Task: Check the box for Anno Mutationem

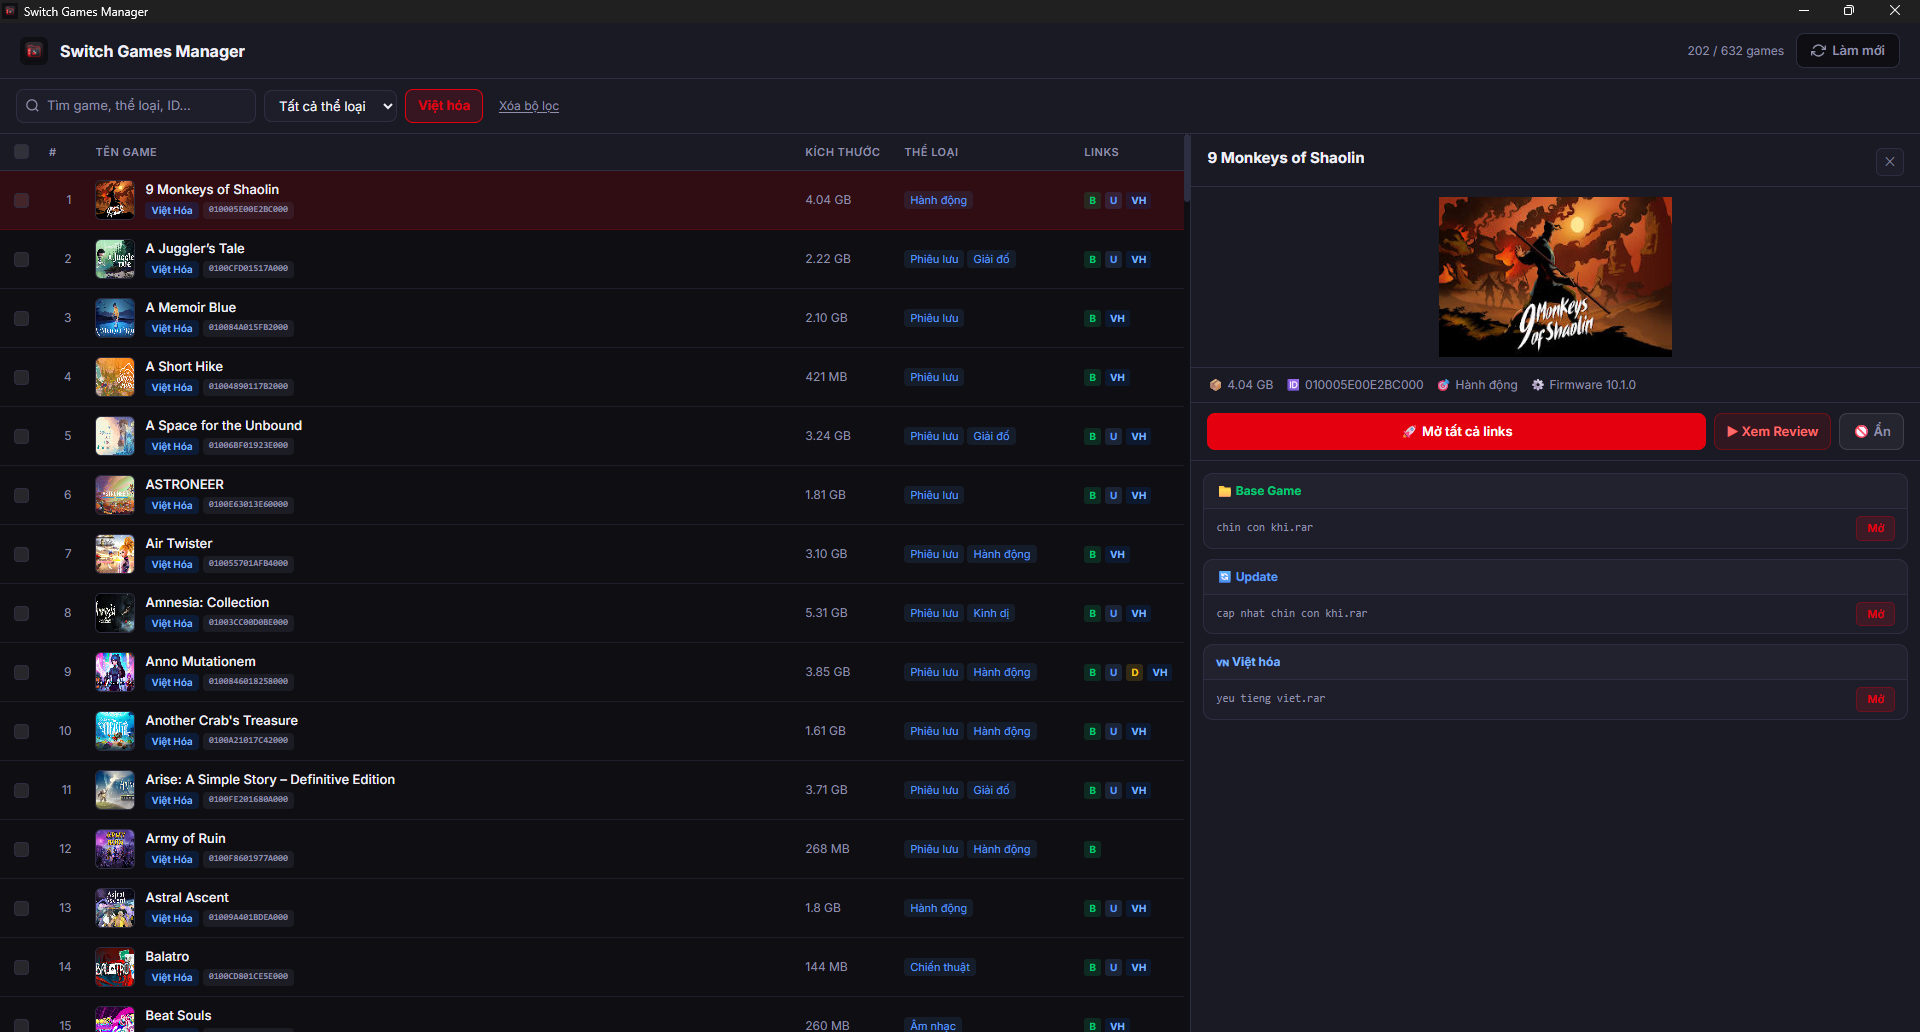Action: 21,672
